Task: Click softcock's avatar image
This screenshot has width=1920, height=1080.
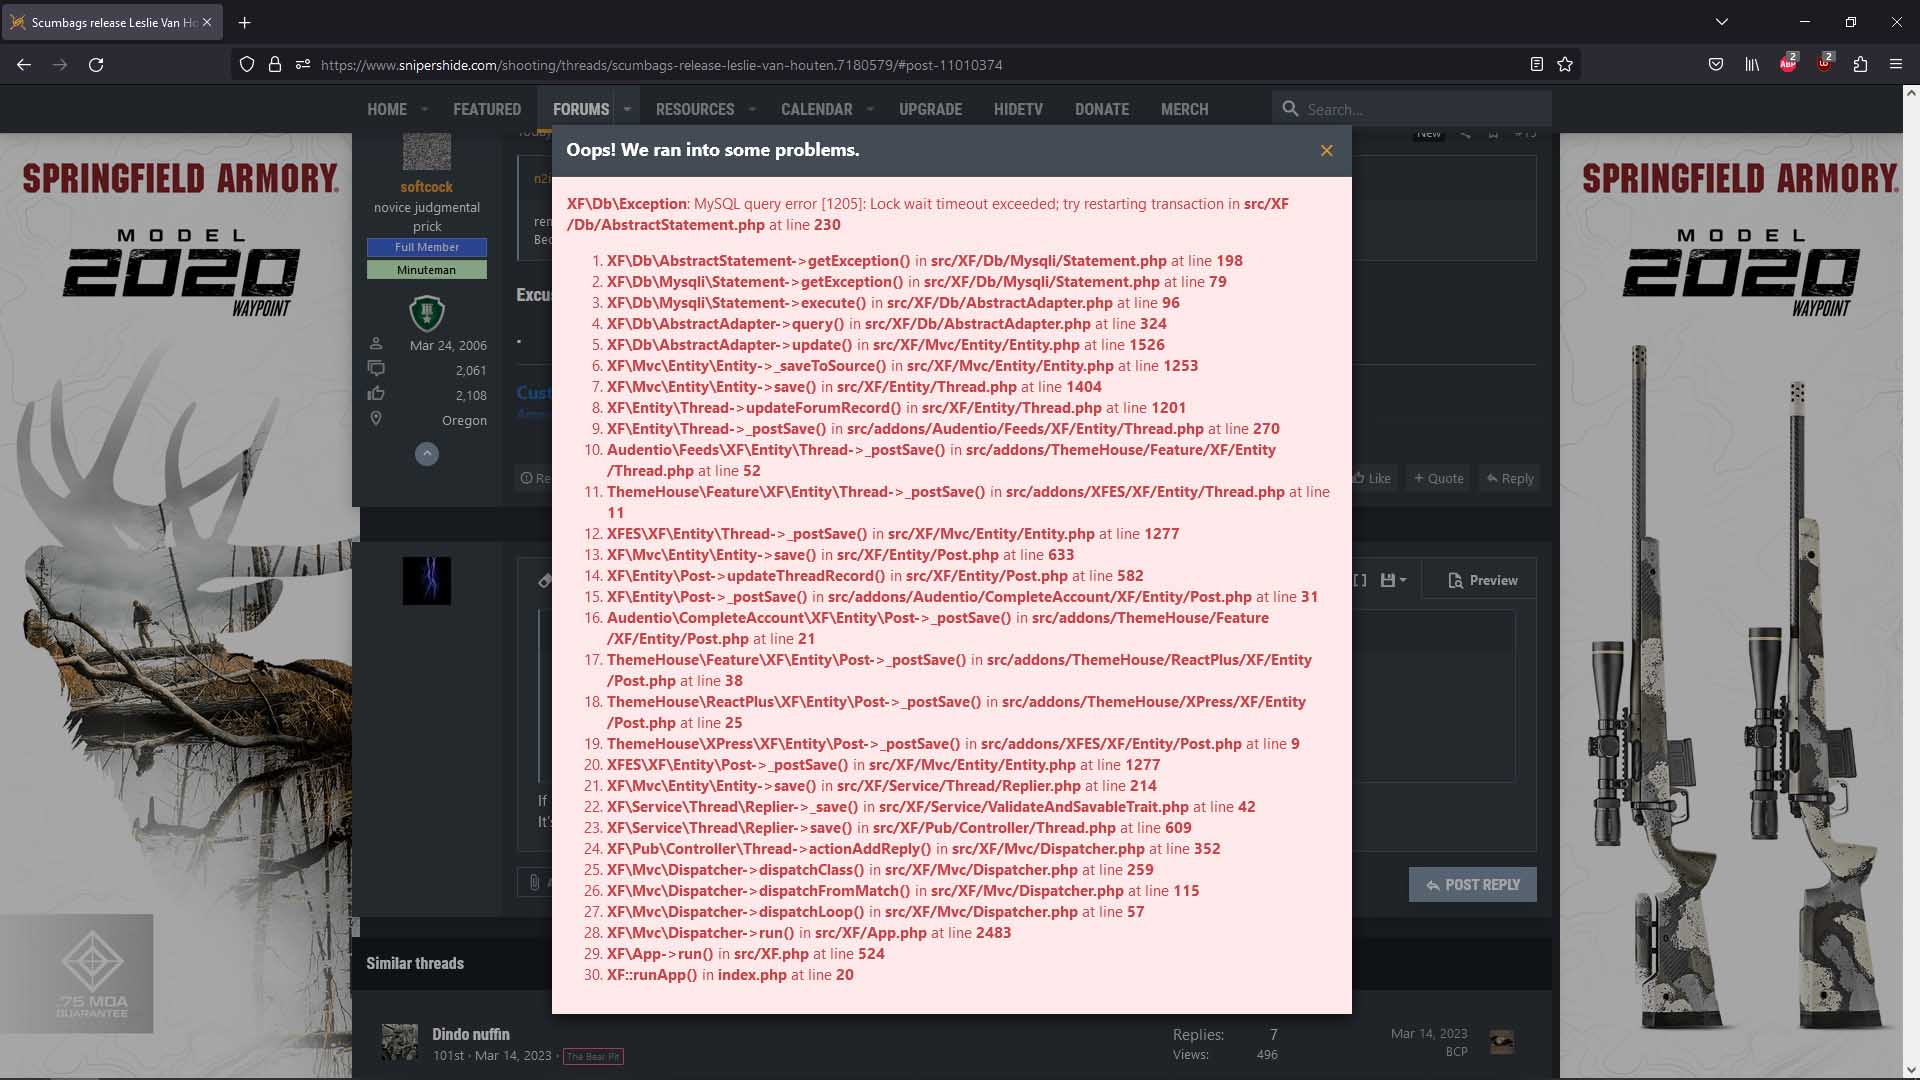Action: click(427, 151)
